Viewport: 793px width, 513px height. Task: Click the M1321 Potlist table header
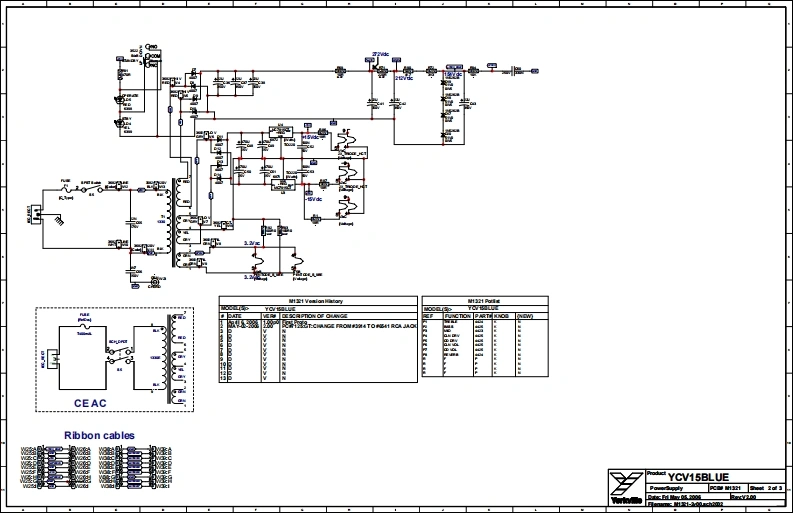[485, 300]
